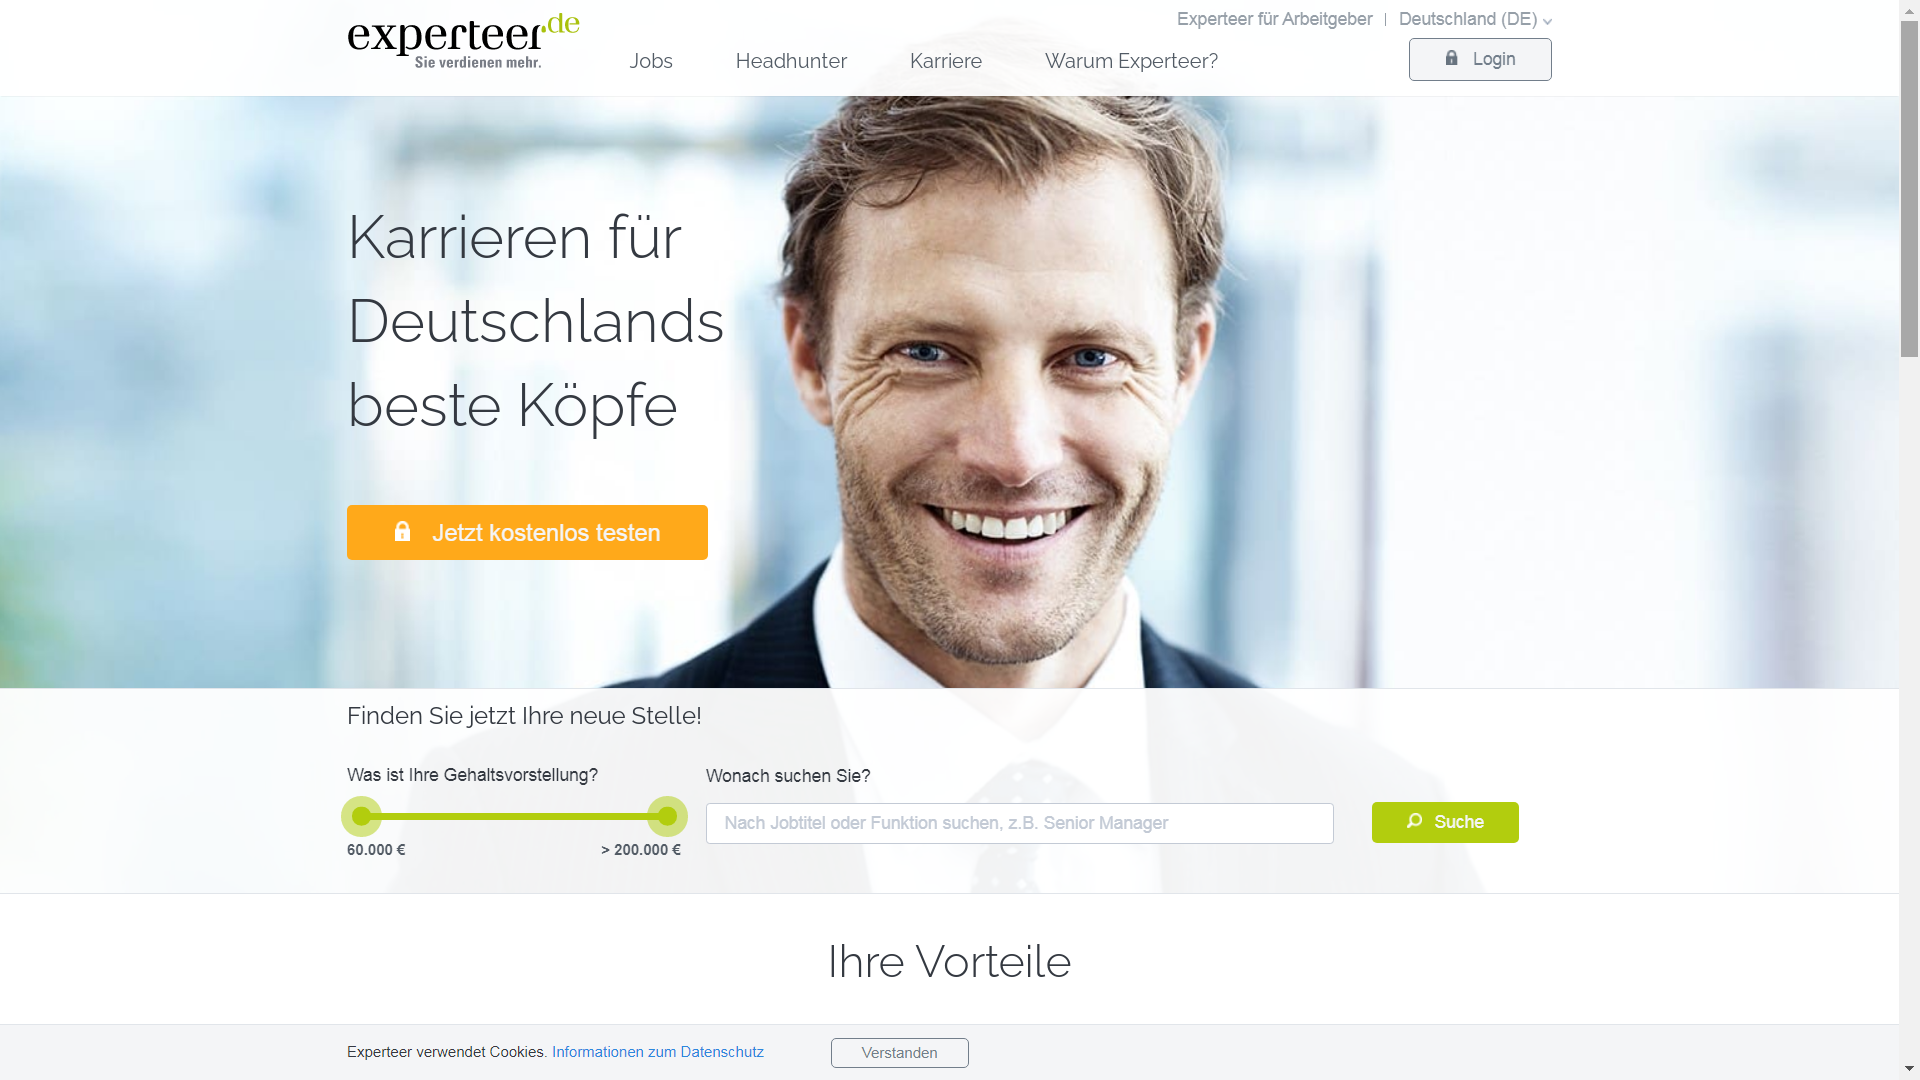This screenshot has height=1080, width=1920.
Task: Click the right salary slider handle
Action: 667,816
